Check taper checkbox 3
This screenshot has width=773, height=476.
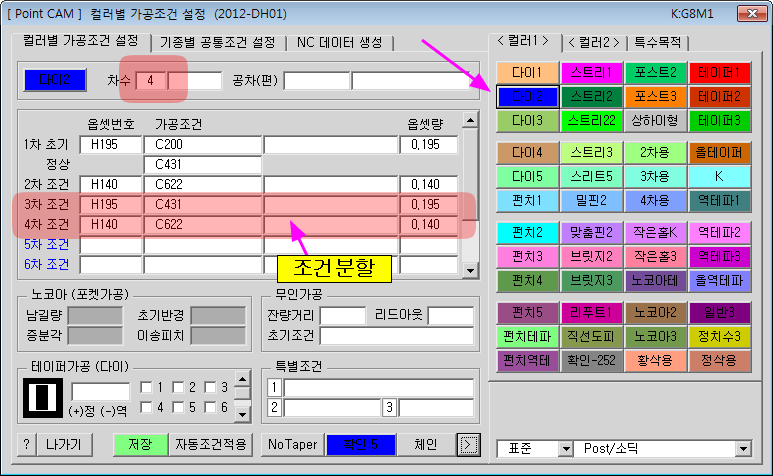point(210,387)
